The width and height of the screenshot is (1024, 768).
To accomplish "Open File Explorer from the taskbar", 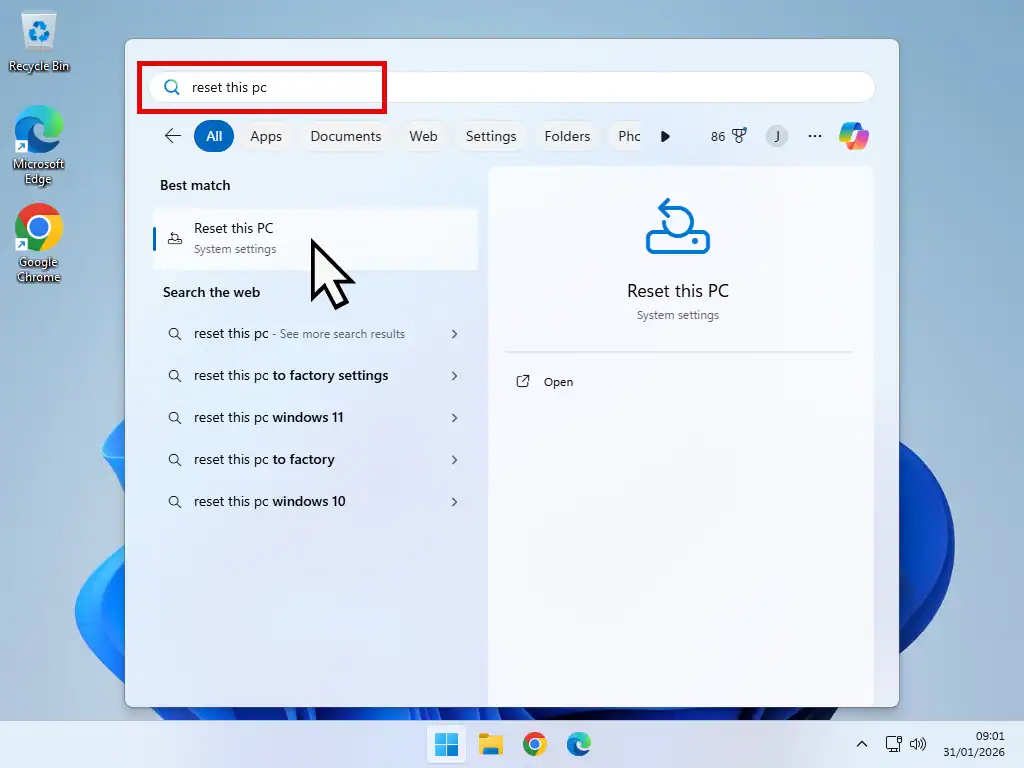I will tap(490, 744).
